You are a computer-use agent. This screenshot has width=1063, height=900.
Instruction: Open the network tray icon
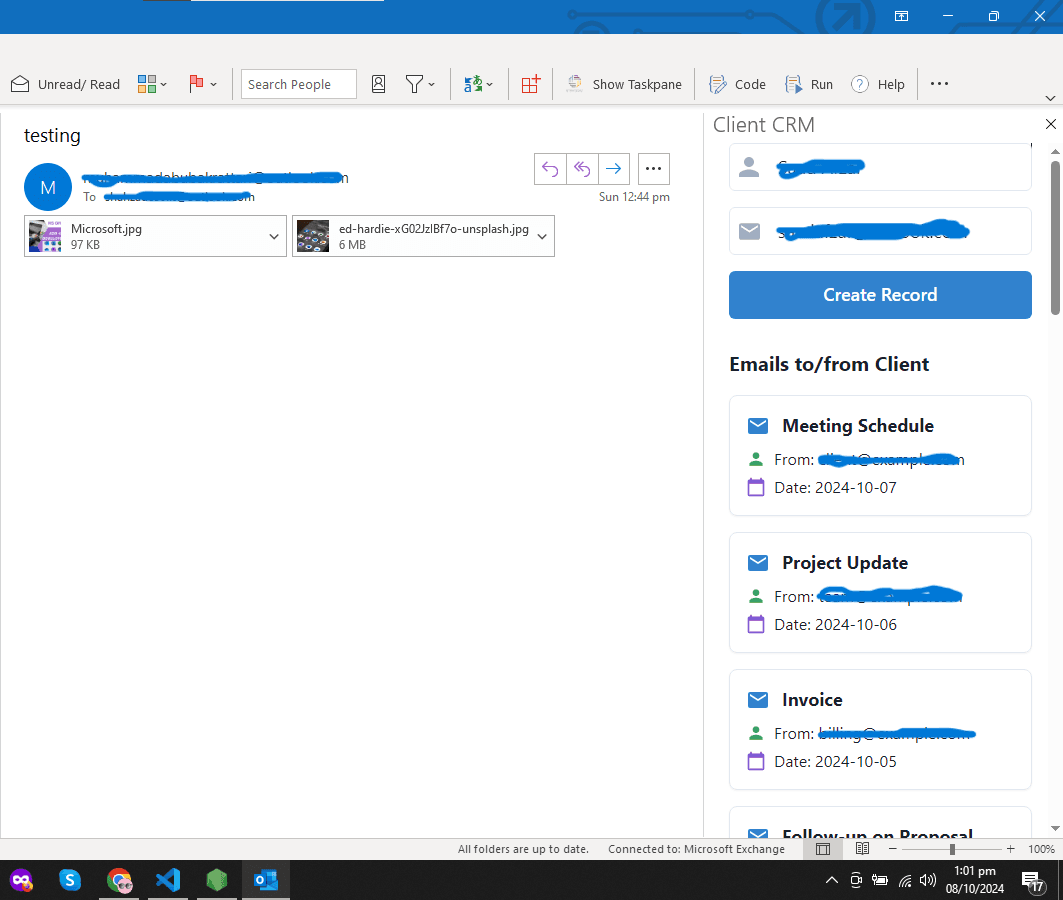coord(905,880)
